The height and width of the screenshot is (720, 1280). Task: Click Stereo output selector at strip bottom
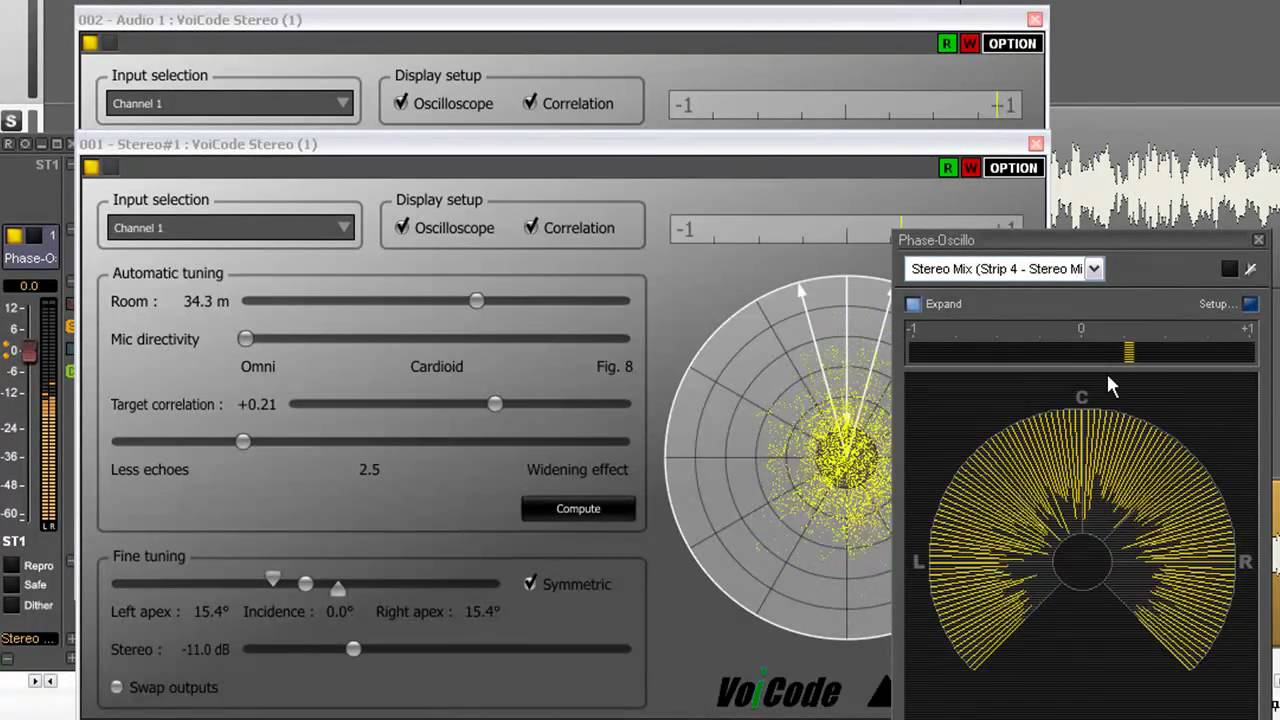coord(28,638)
